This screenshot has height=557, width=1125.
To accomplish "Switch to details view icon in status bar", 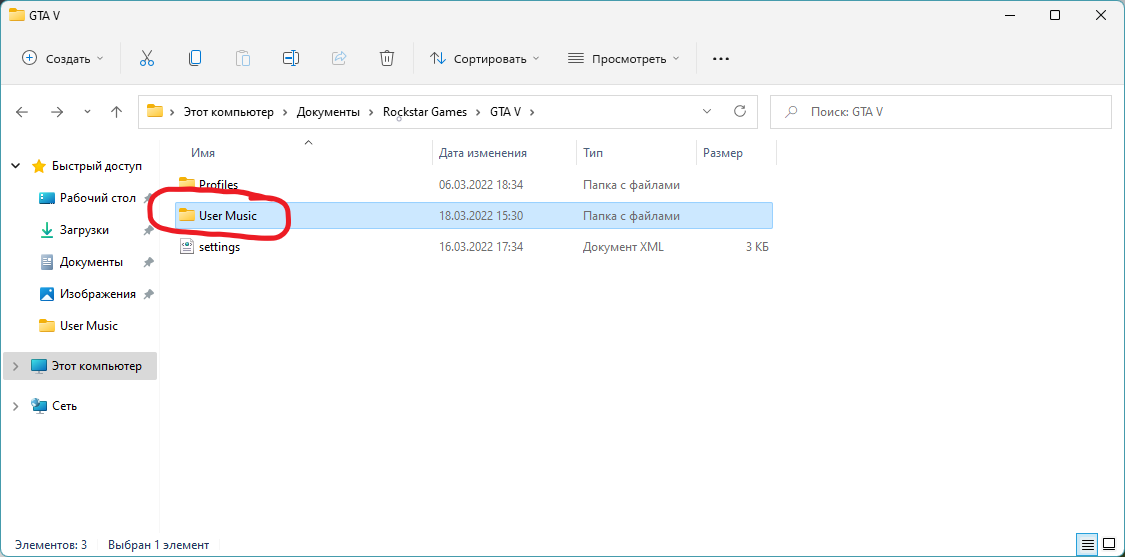I will (x=1088, y=543).
